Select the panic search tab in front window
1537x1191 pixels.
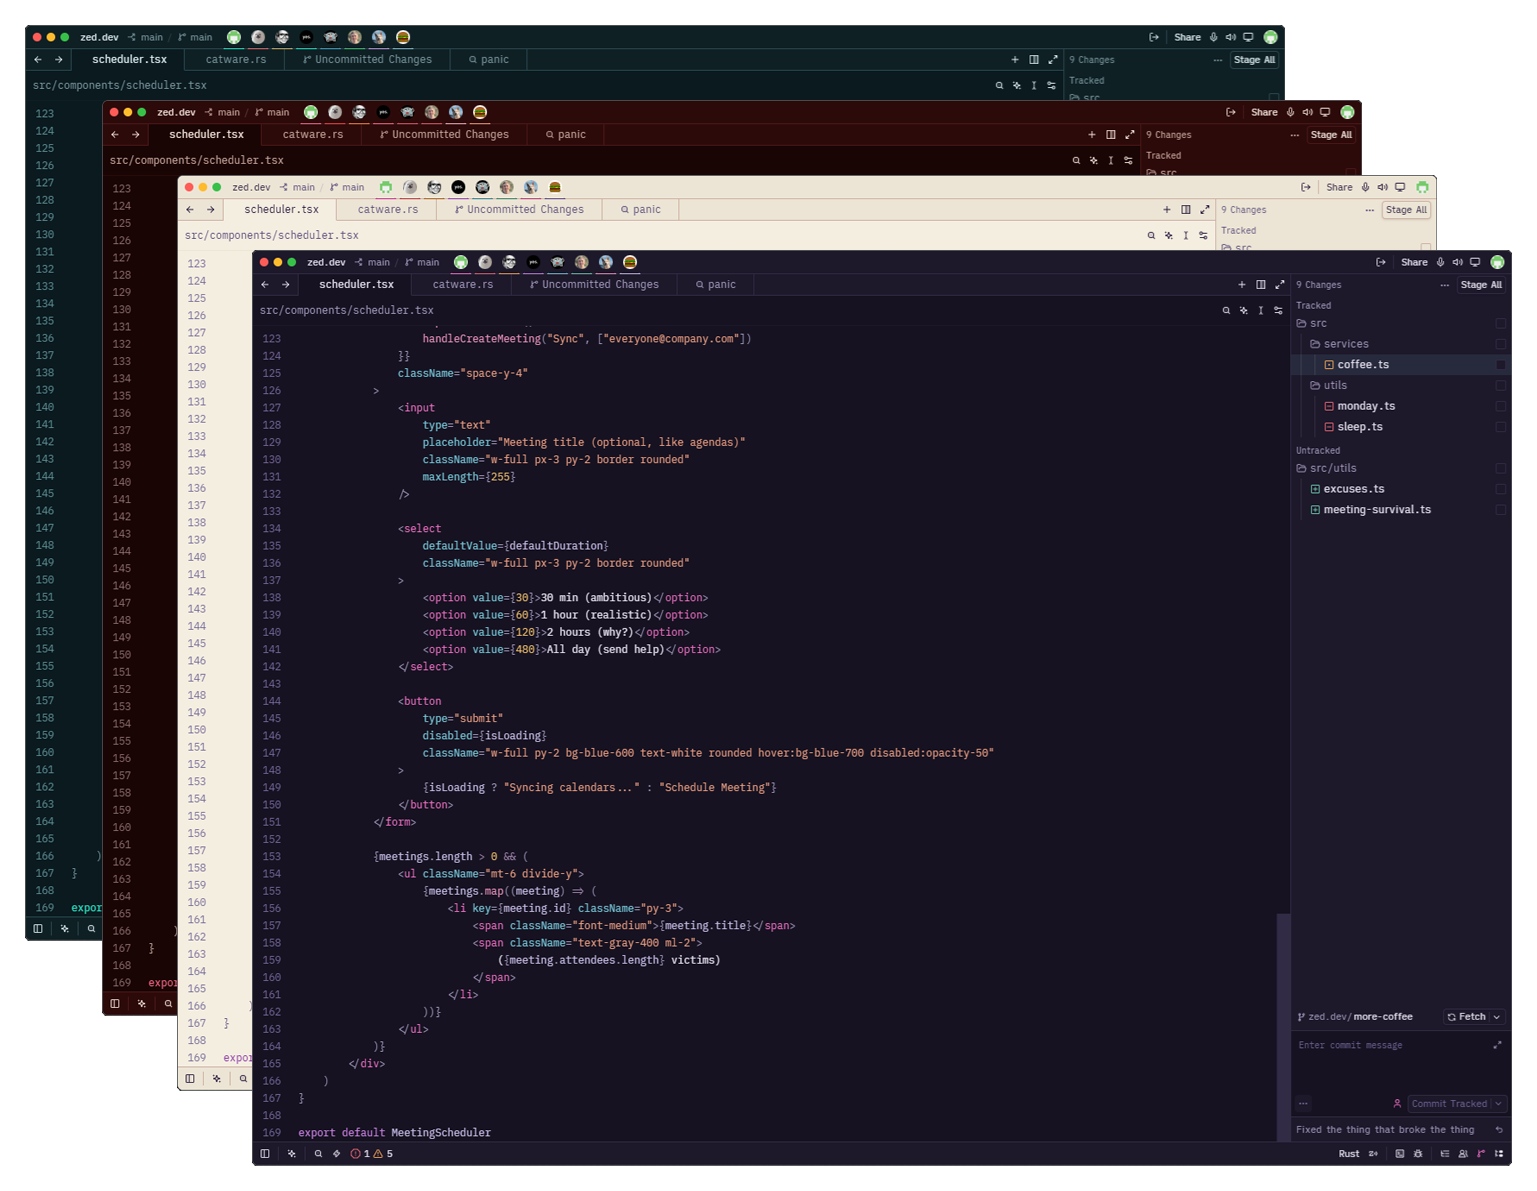[715, 285]
